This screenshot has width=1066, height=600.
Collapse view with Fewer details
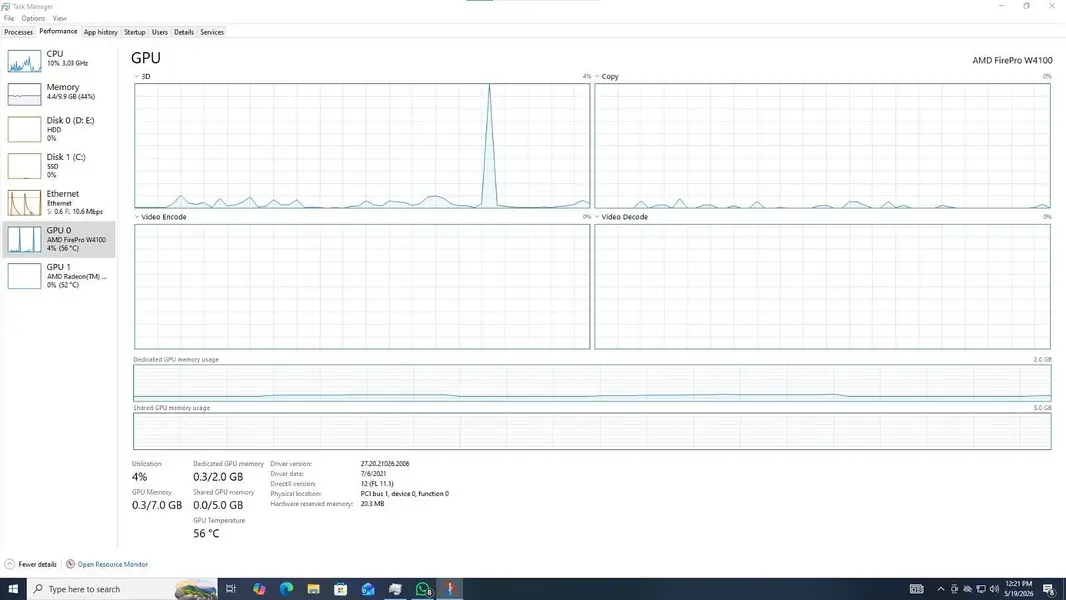point(31,564)
